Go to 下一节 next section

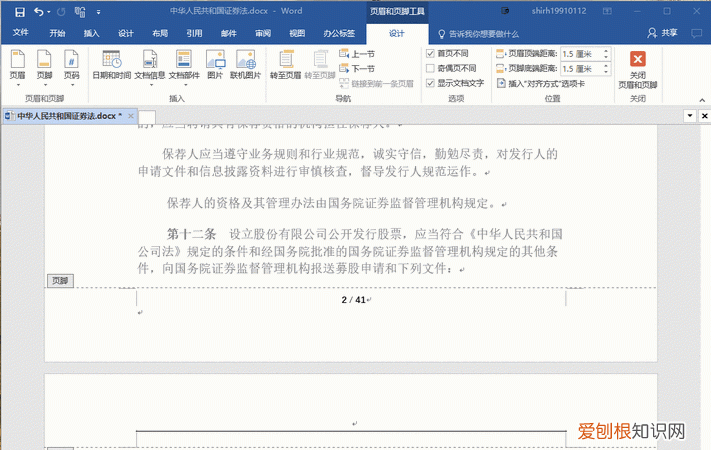pos(357,68)
